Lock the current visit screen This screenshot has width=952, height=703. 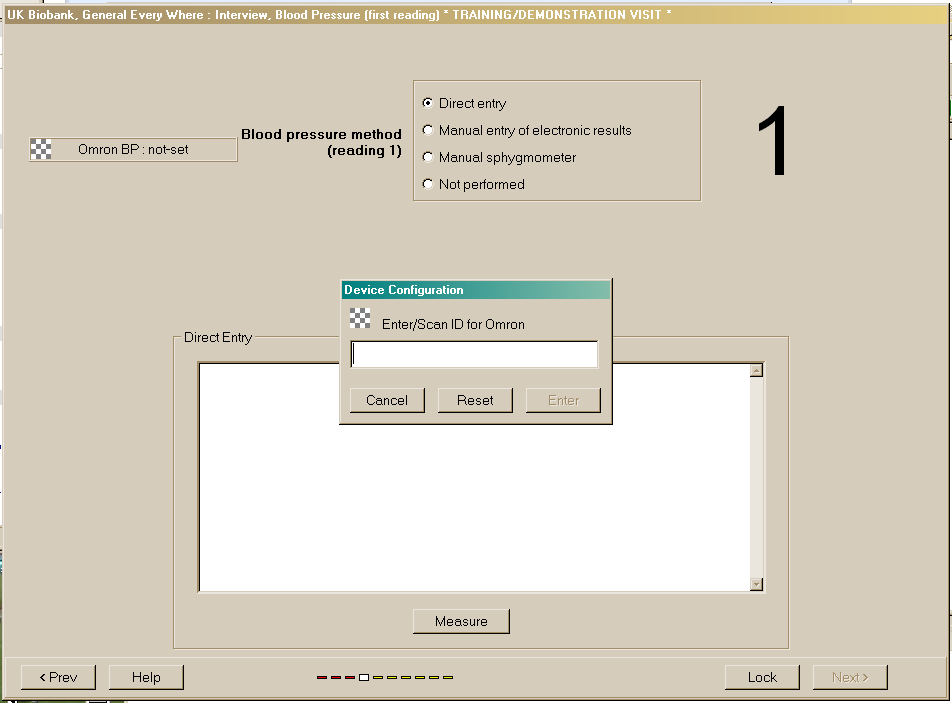pyautogui.click(x=762, y=677)
